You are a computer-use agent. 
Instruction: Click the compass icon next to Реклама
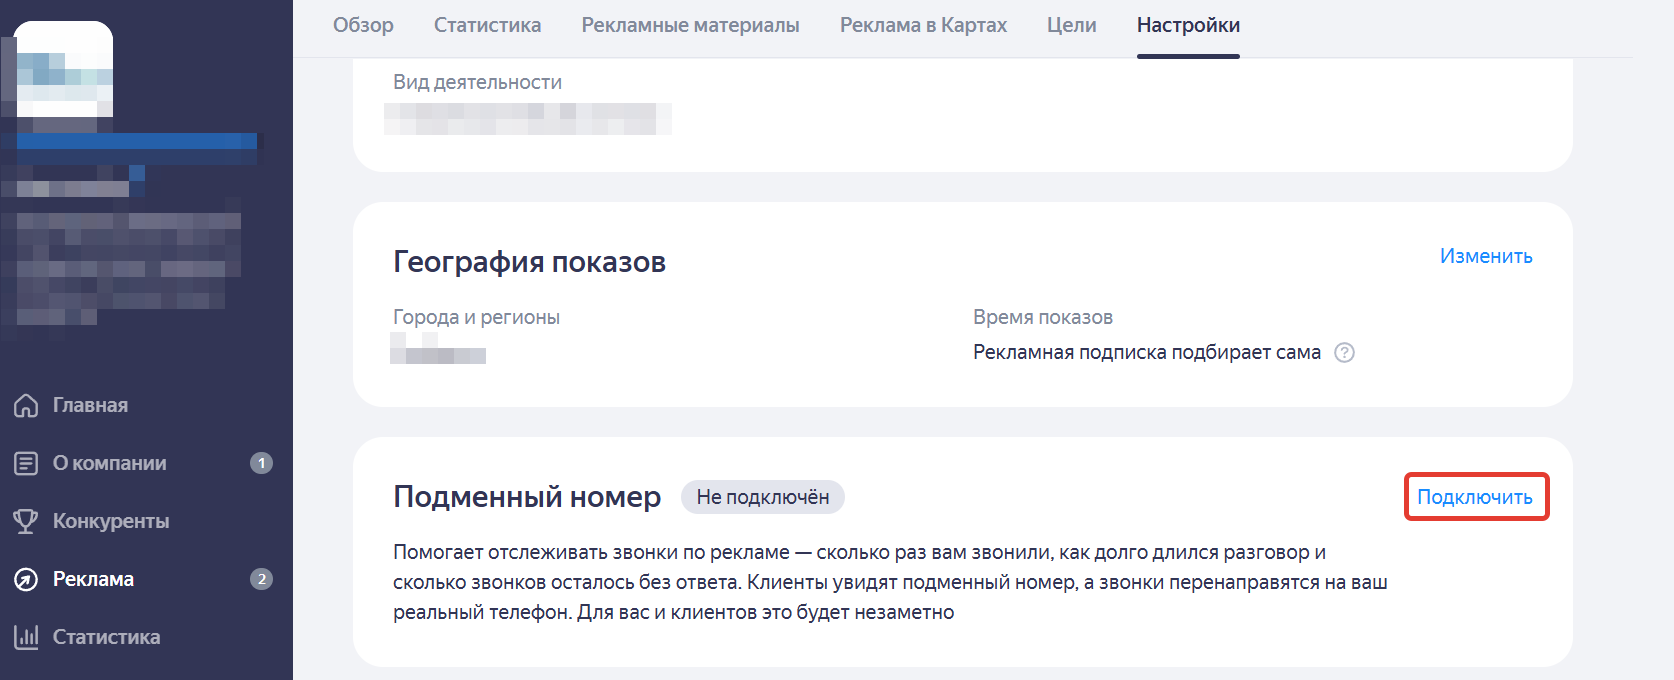click(26, 579)
